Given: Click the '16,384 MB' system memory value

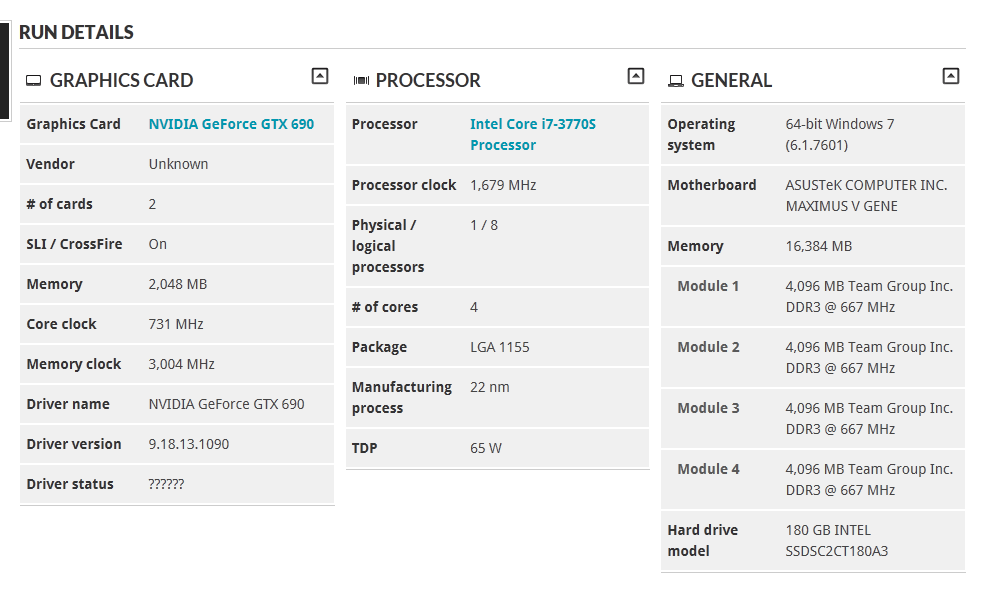Looking at the screenshot, I should (819, 246).
